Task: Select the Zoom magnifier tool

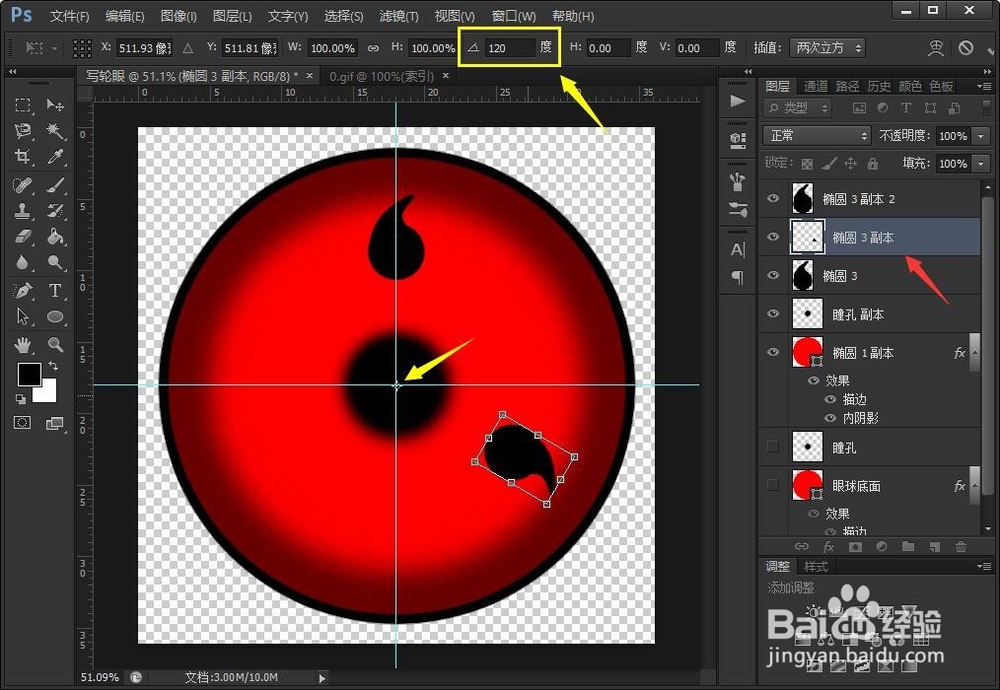Action: (x=55, y=345)
